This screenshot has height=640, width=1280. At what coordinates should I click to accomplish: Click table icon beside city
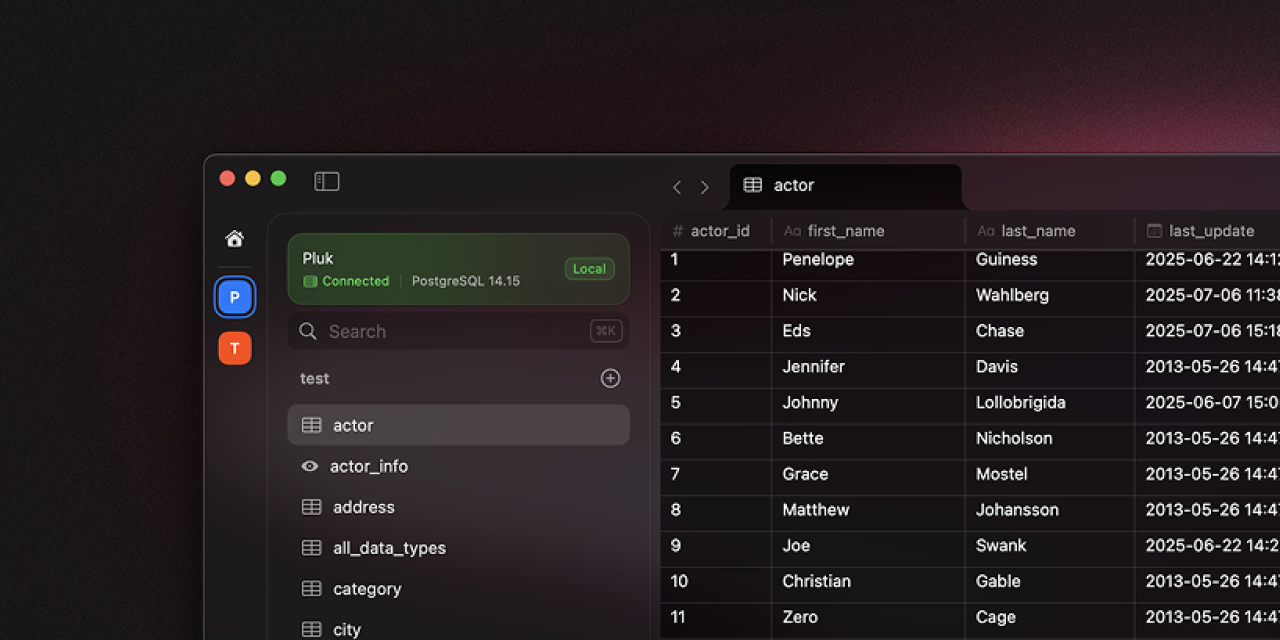tap(312, 630)
